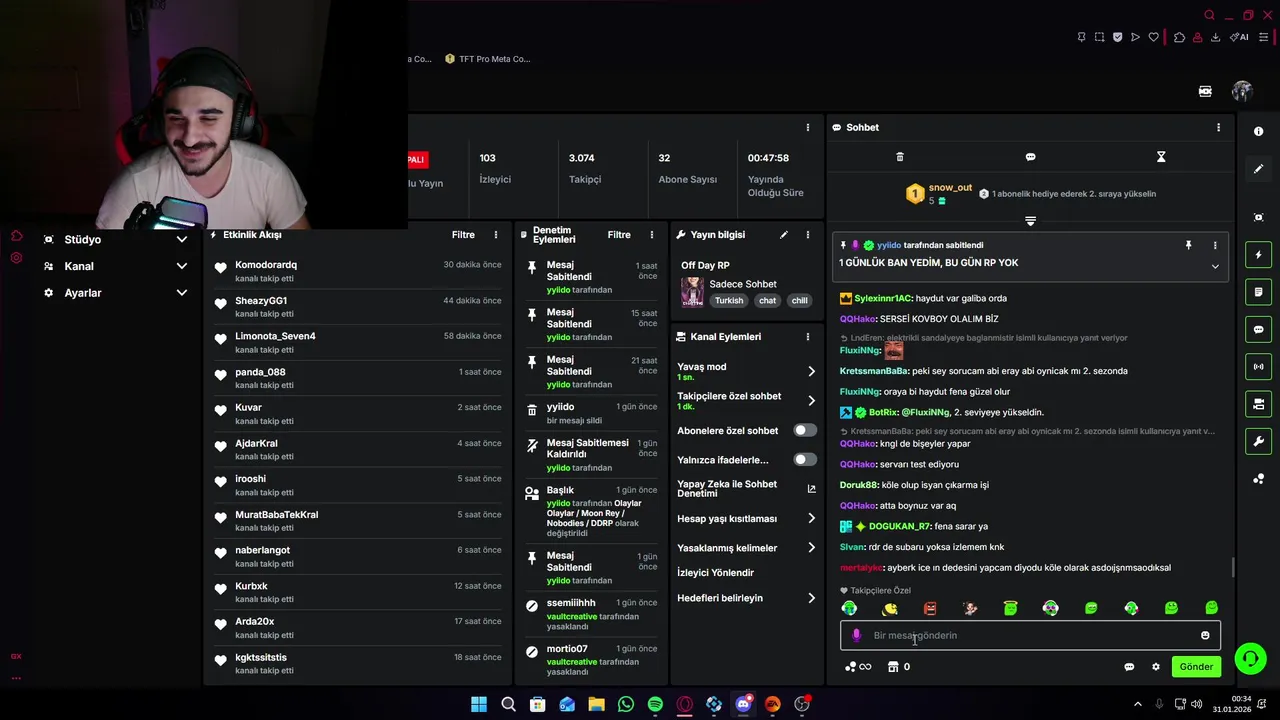Click the trash icon in Sohbet panel
1280x720 pixels.
pos(899,157)
